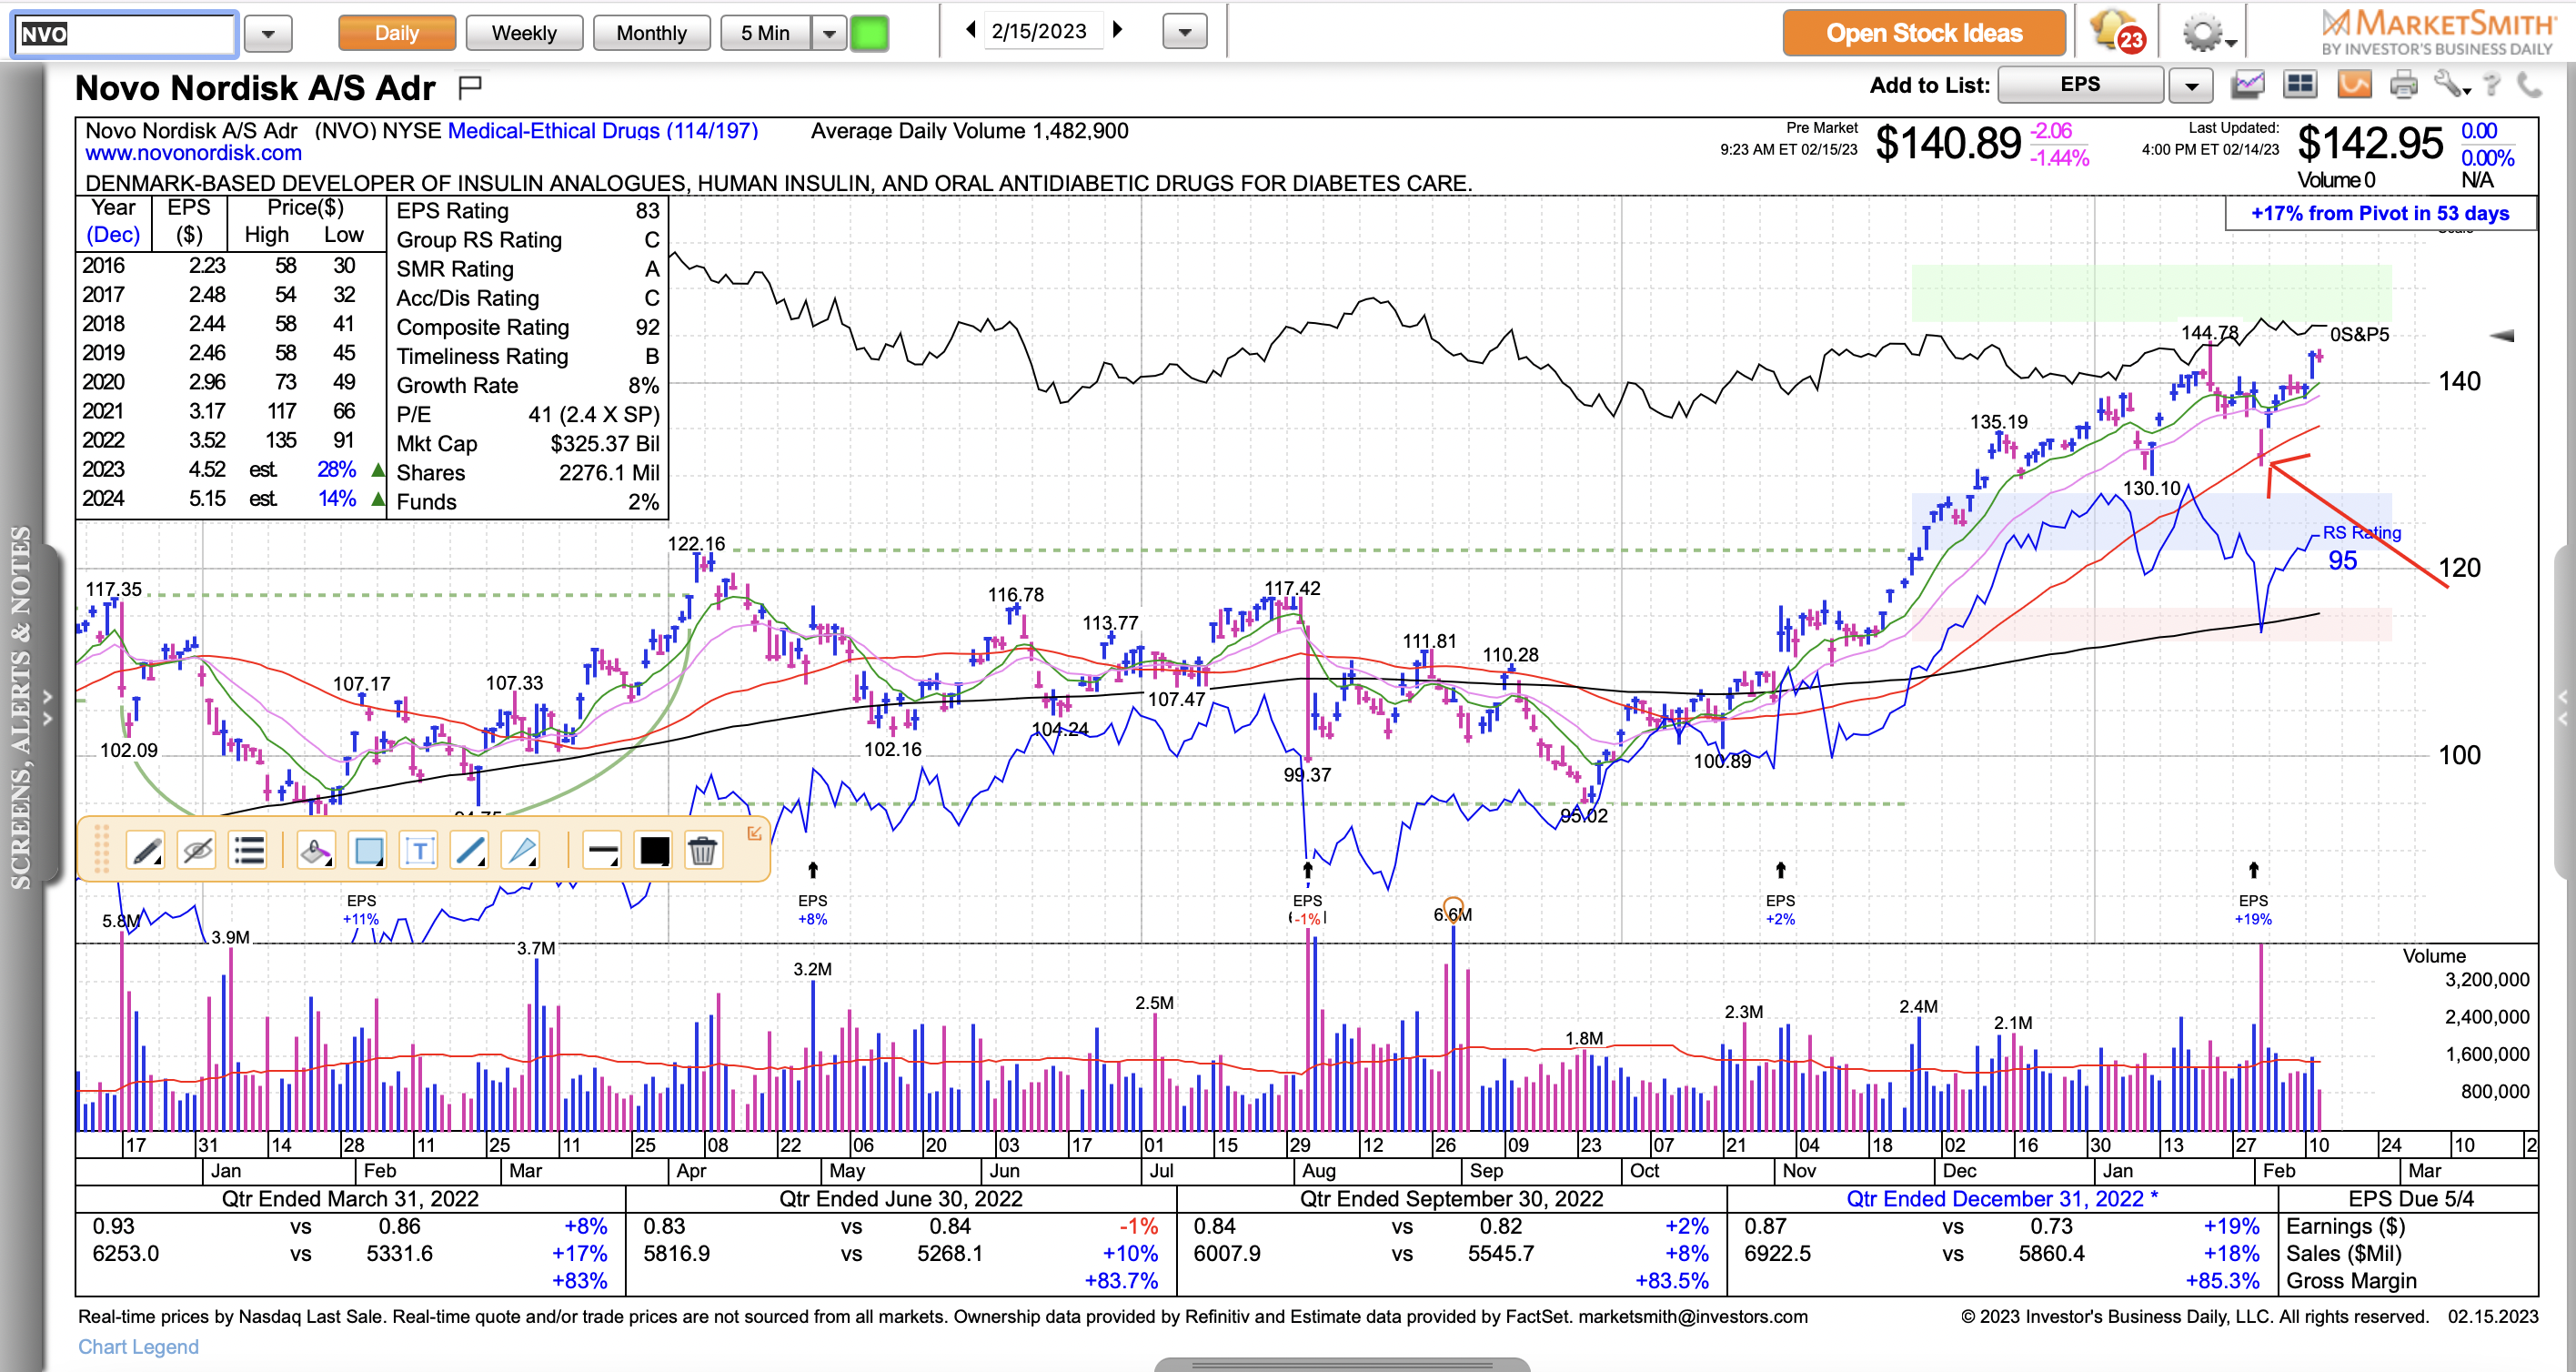This screenshot has height=1372, width=2576.
Task: Click the NVO symbol input field
Action: tap(125, 34)
